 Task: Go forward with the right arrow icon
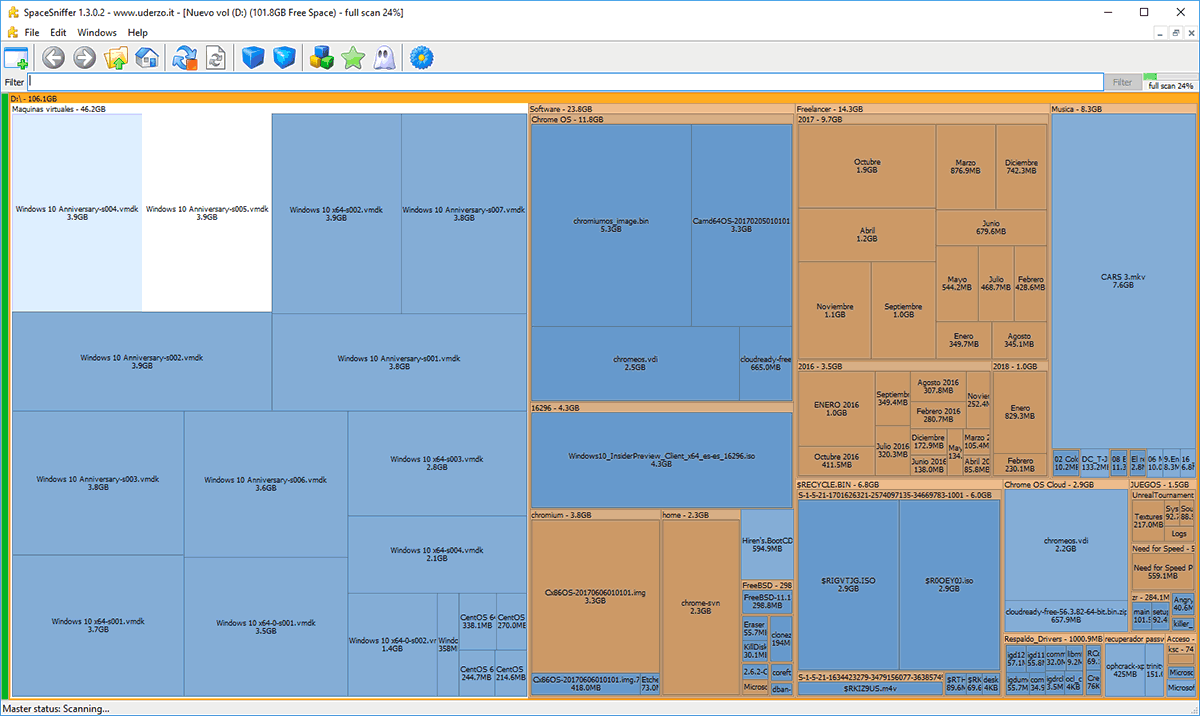[x=84, y=58]
